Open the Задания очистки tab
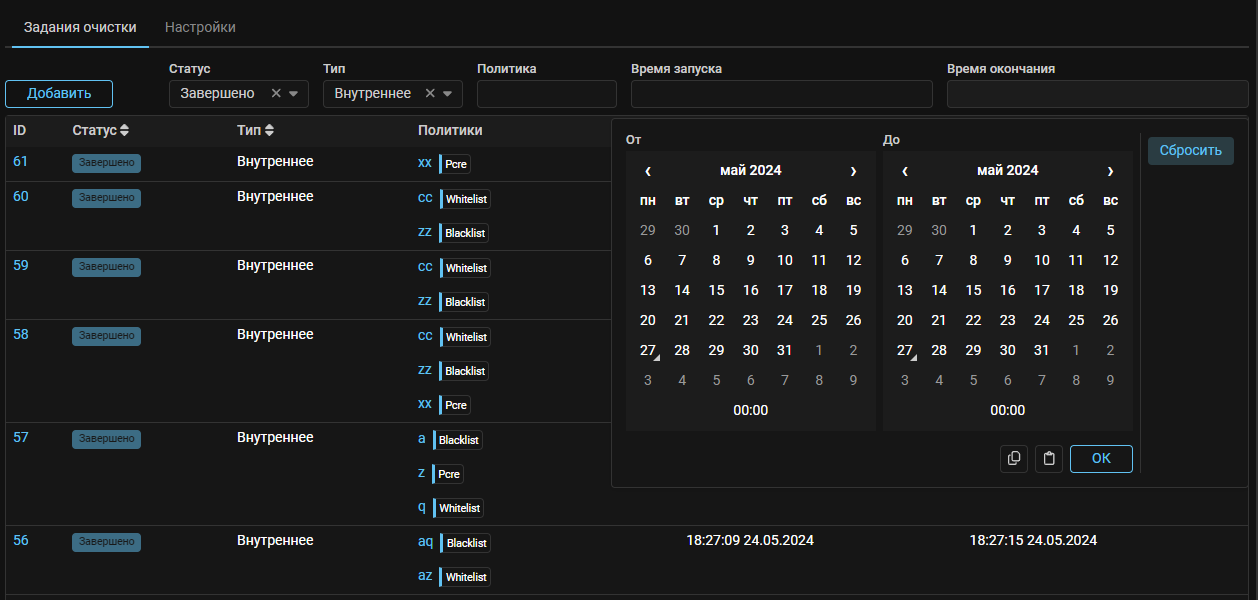 pyautogui.click(x=80, y=27)
